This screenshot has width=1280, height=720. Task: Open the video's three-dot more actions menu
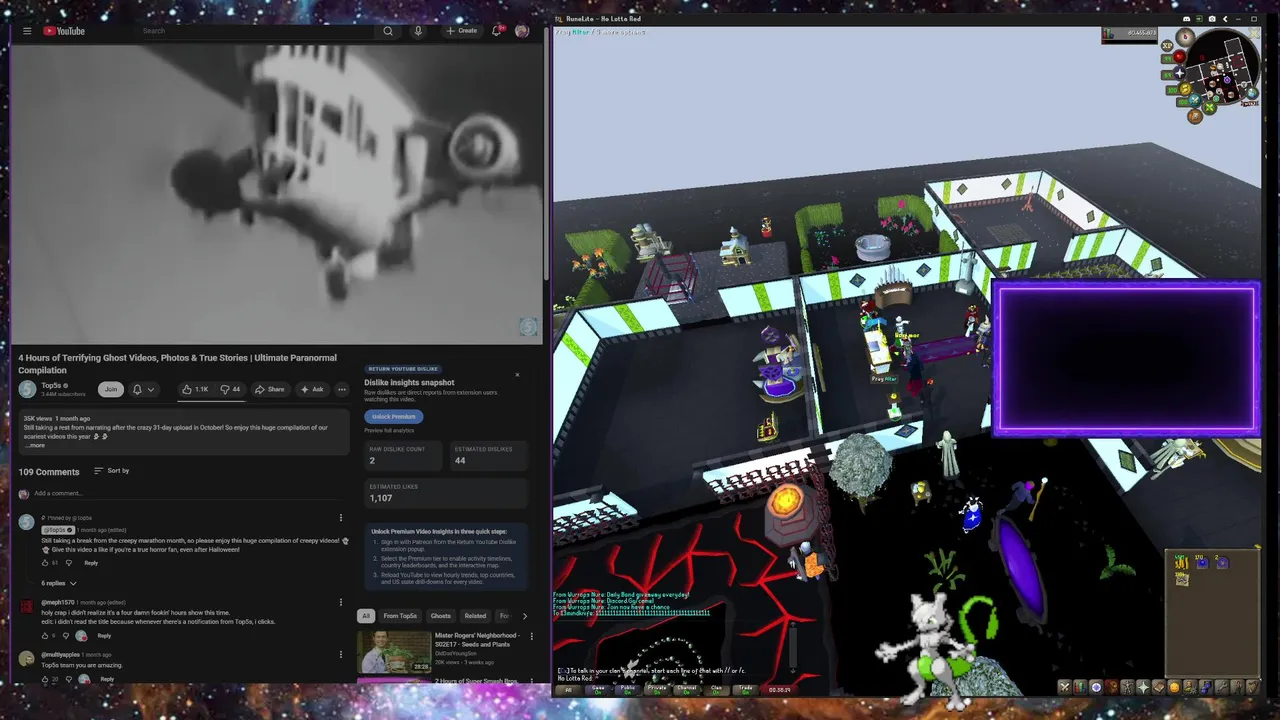[x=342, y=389]
